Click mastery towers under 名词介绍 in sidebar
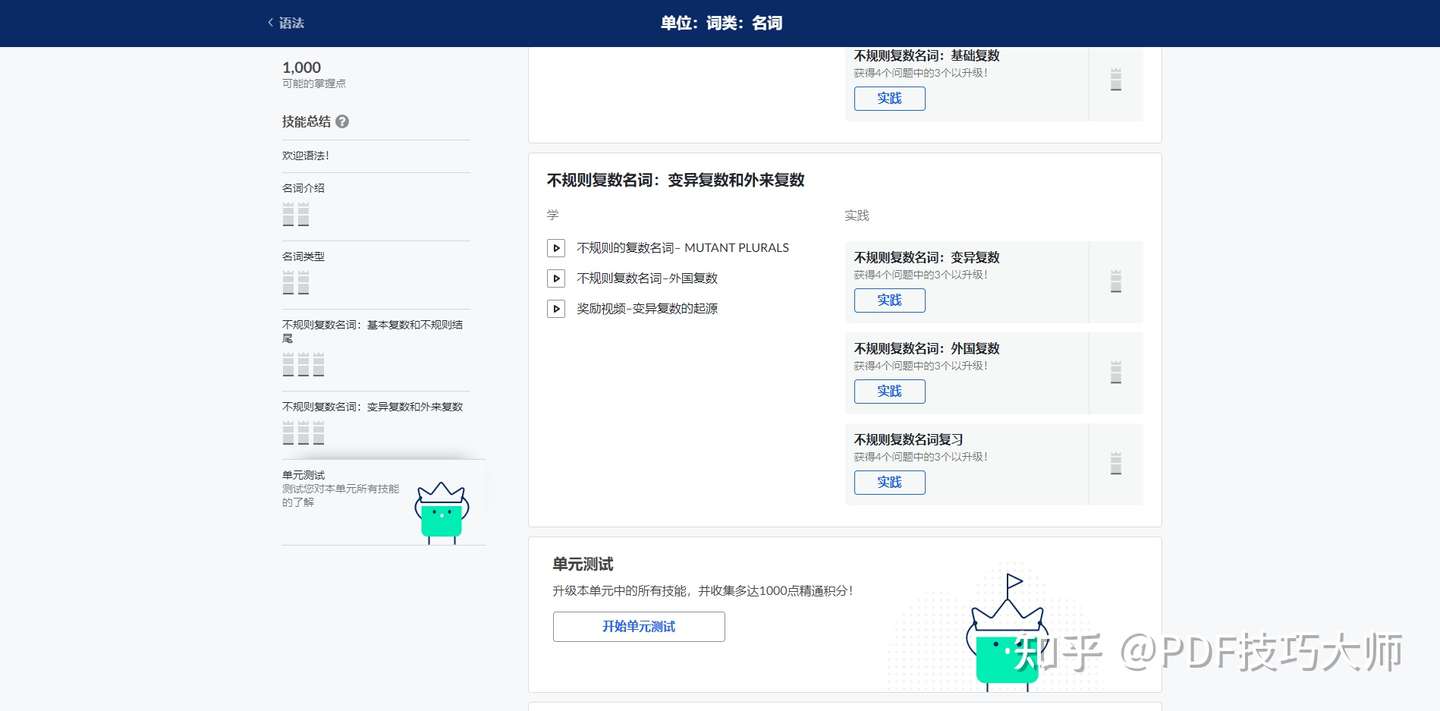This screenshot has width=1440, height=711. [x=296, y=214]
